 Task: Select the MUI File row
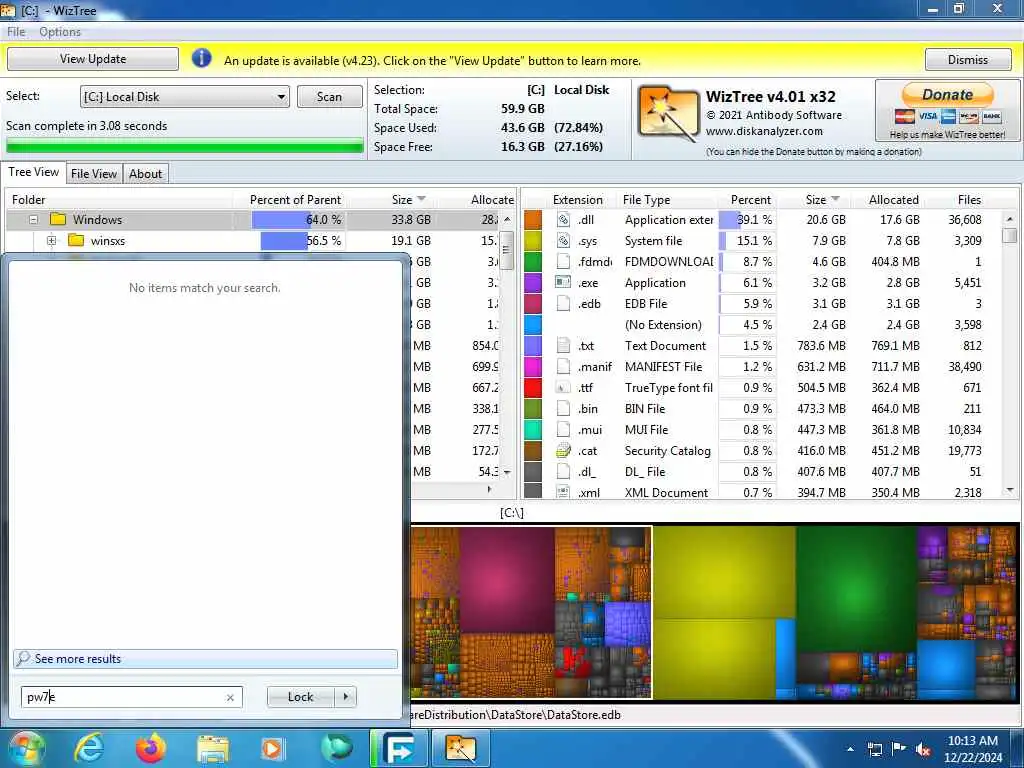tap(761, 430)
